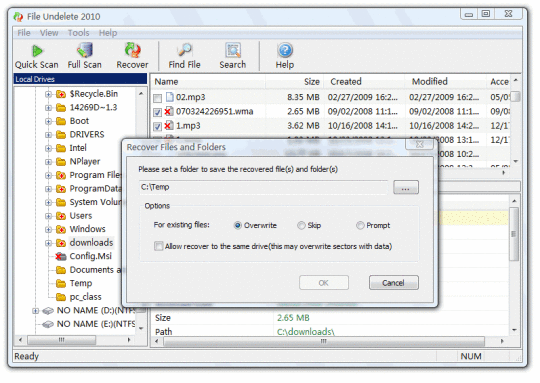Select the 14269D~1.3 folder icon

[x=61, y=108]
